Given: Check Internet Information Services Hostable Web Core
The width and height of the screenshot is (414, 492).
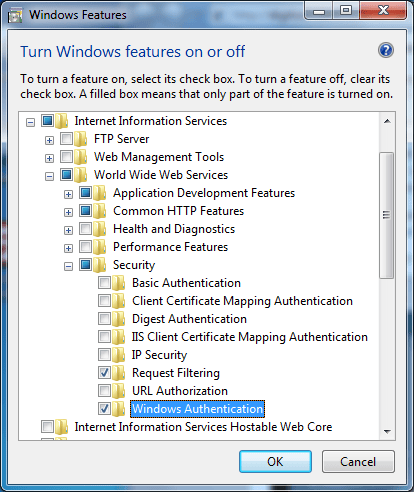Looking at the screenshot, I should coord(47,426).
